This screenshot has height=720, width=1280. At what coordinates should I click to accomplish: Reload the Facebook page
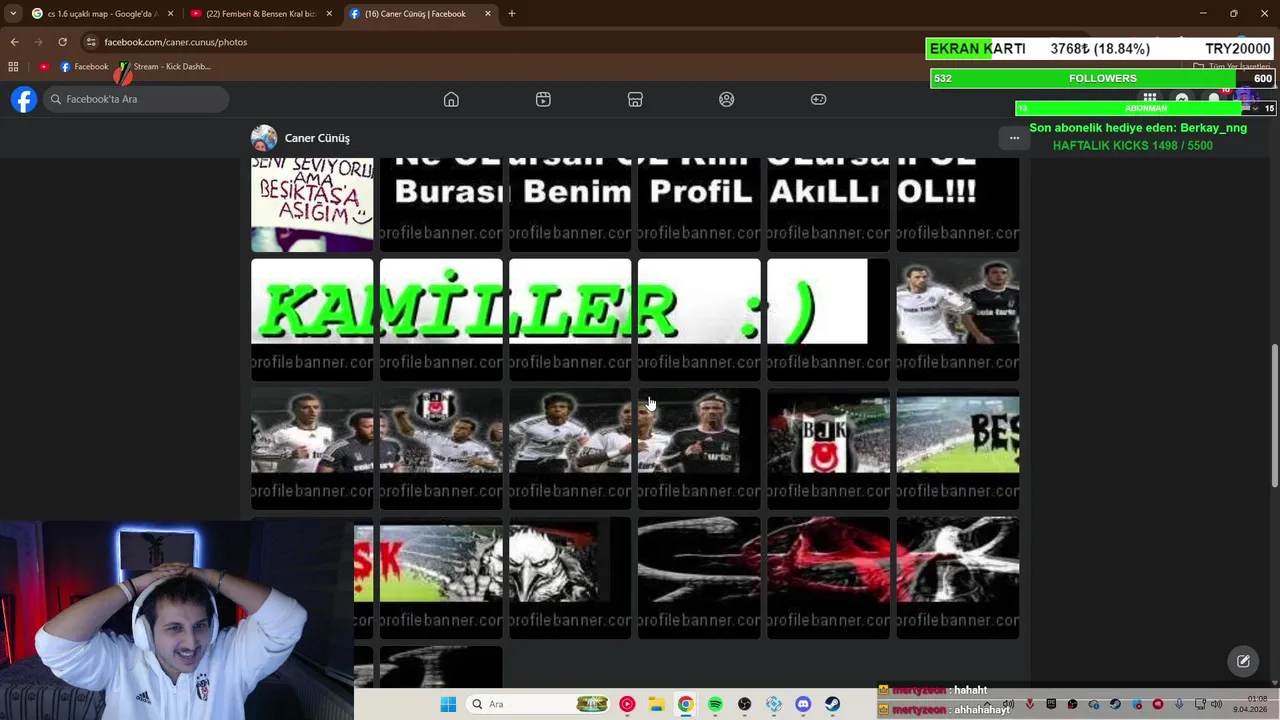tap(62, 42)
